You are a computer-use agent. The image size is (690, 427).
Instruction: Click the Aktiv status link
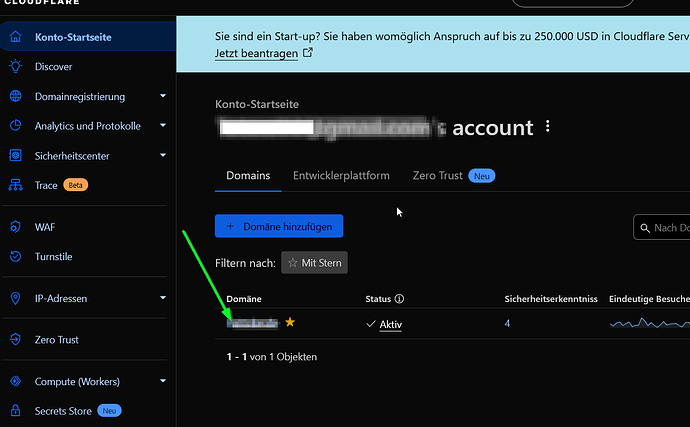point(390,324)
